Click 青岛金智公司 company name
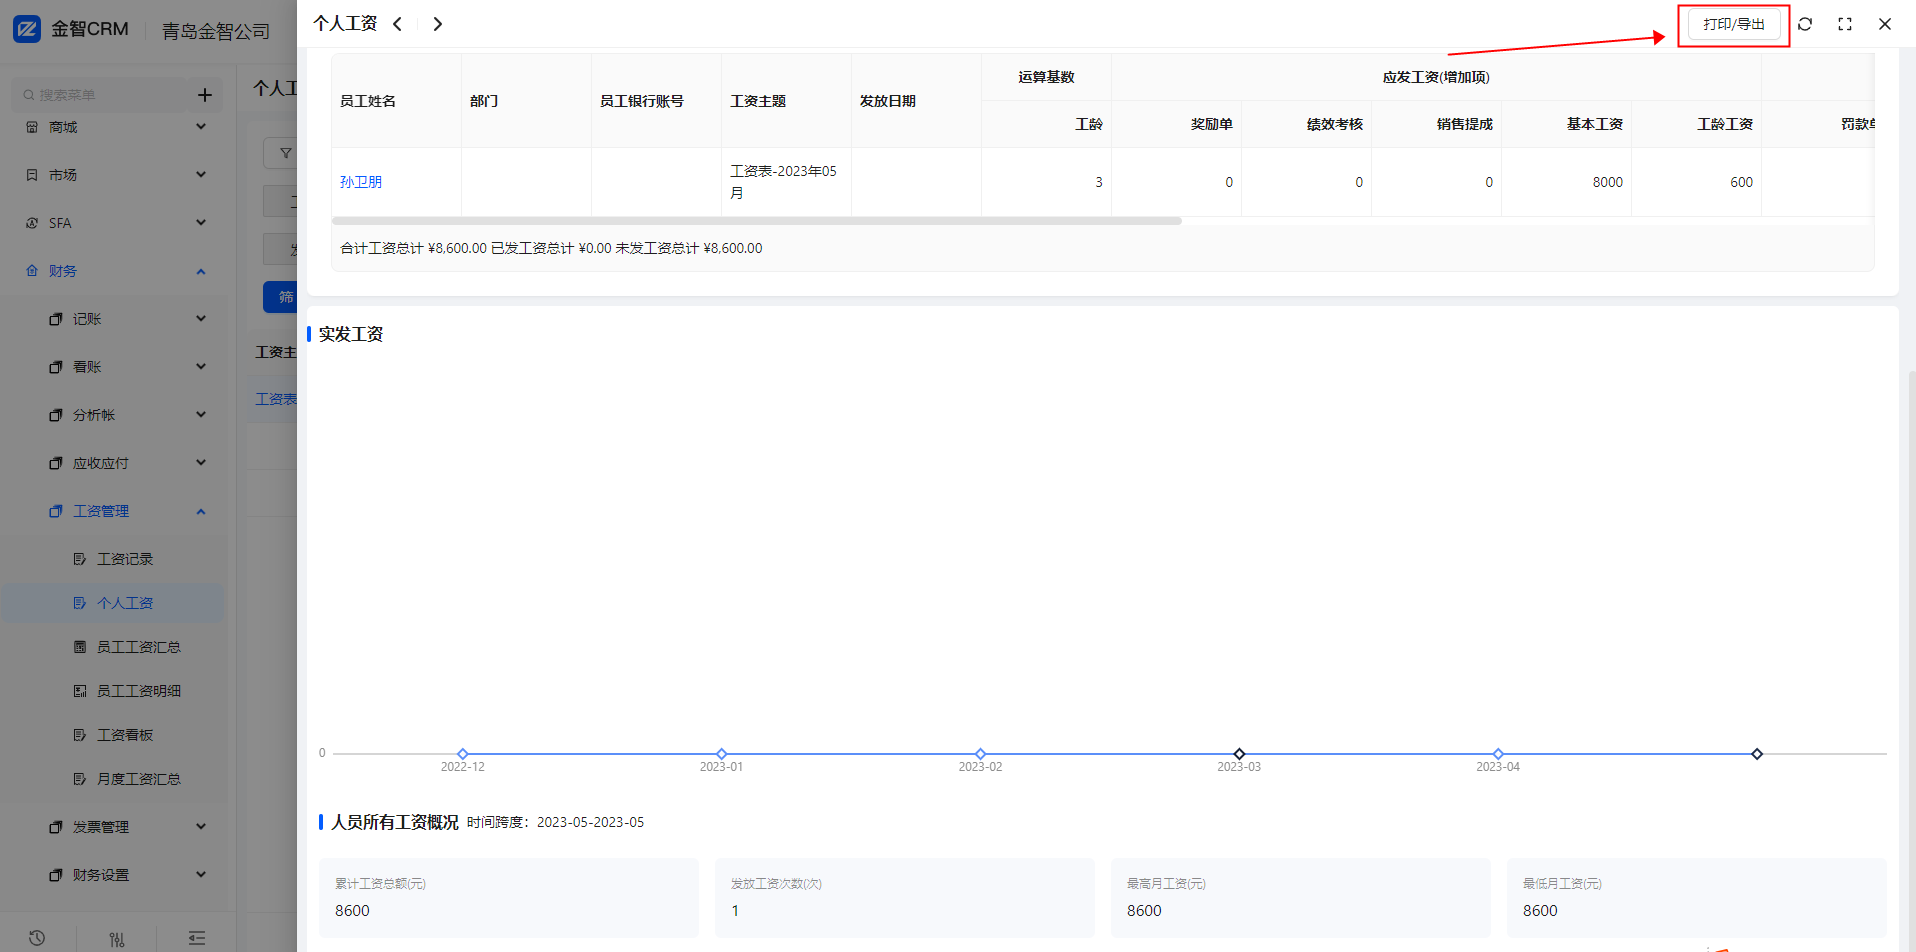This screenshot has height=952, width=1916. (216, 32)
